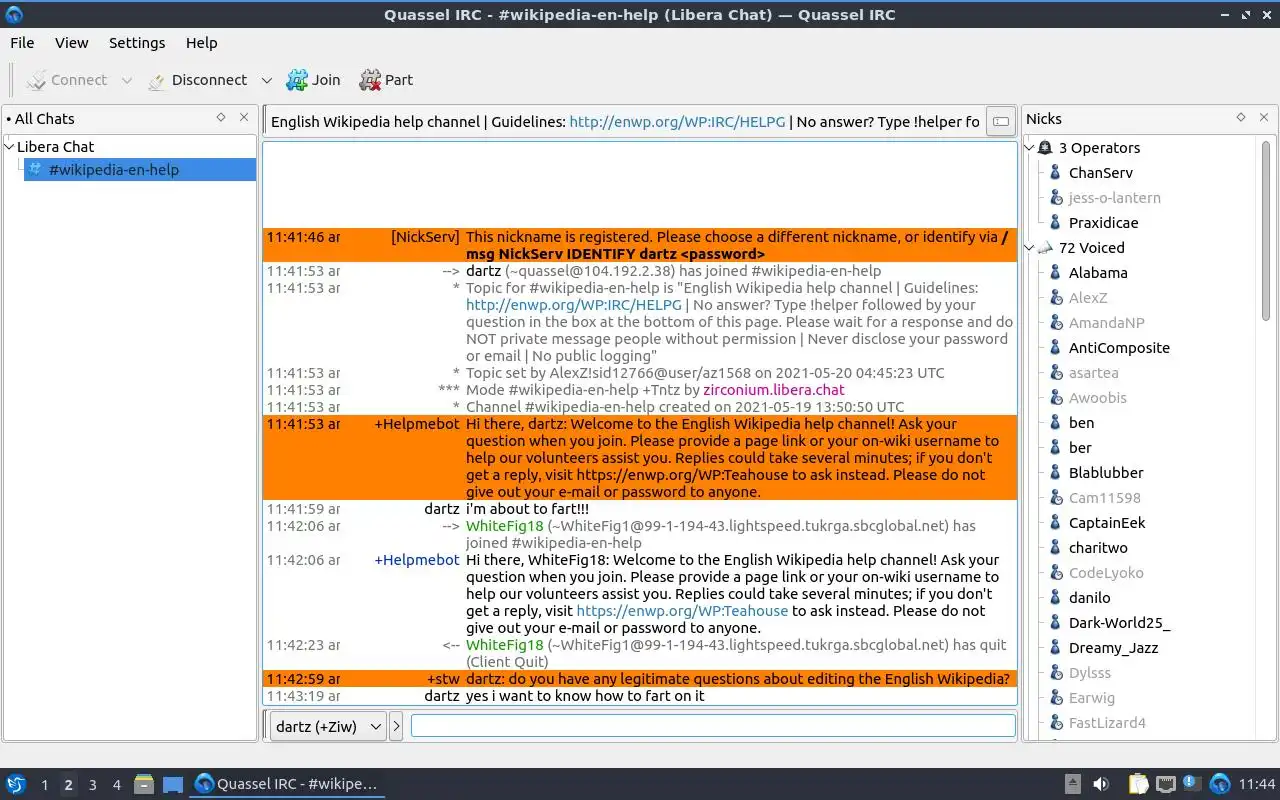Focus the chat message input field
Image resolution: width=1280 pixels, height=800 pixels.
[x=713, y=727]
